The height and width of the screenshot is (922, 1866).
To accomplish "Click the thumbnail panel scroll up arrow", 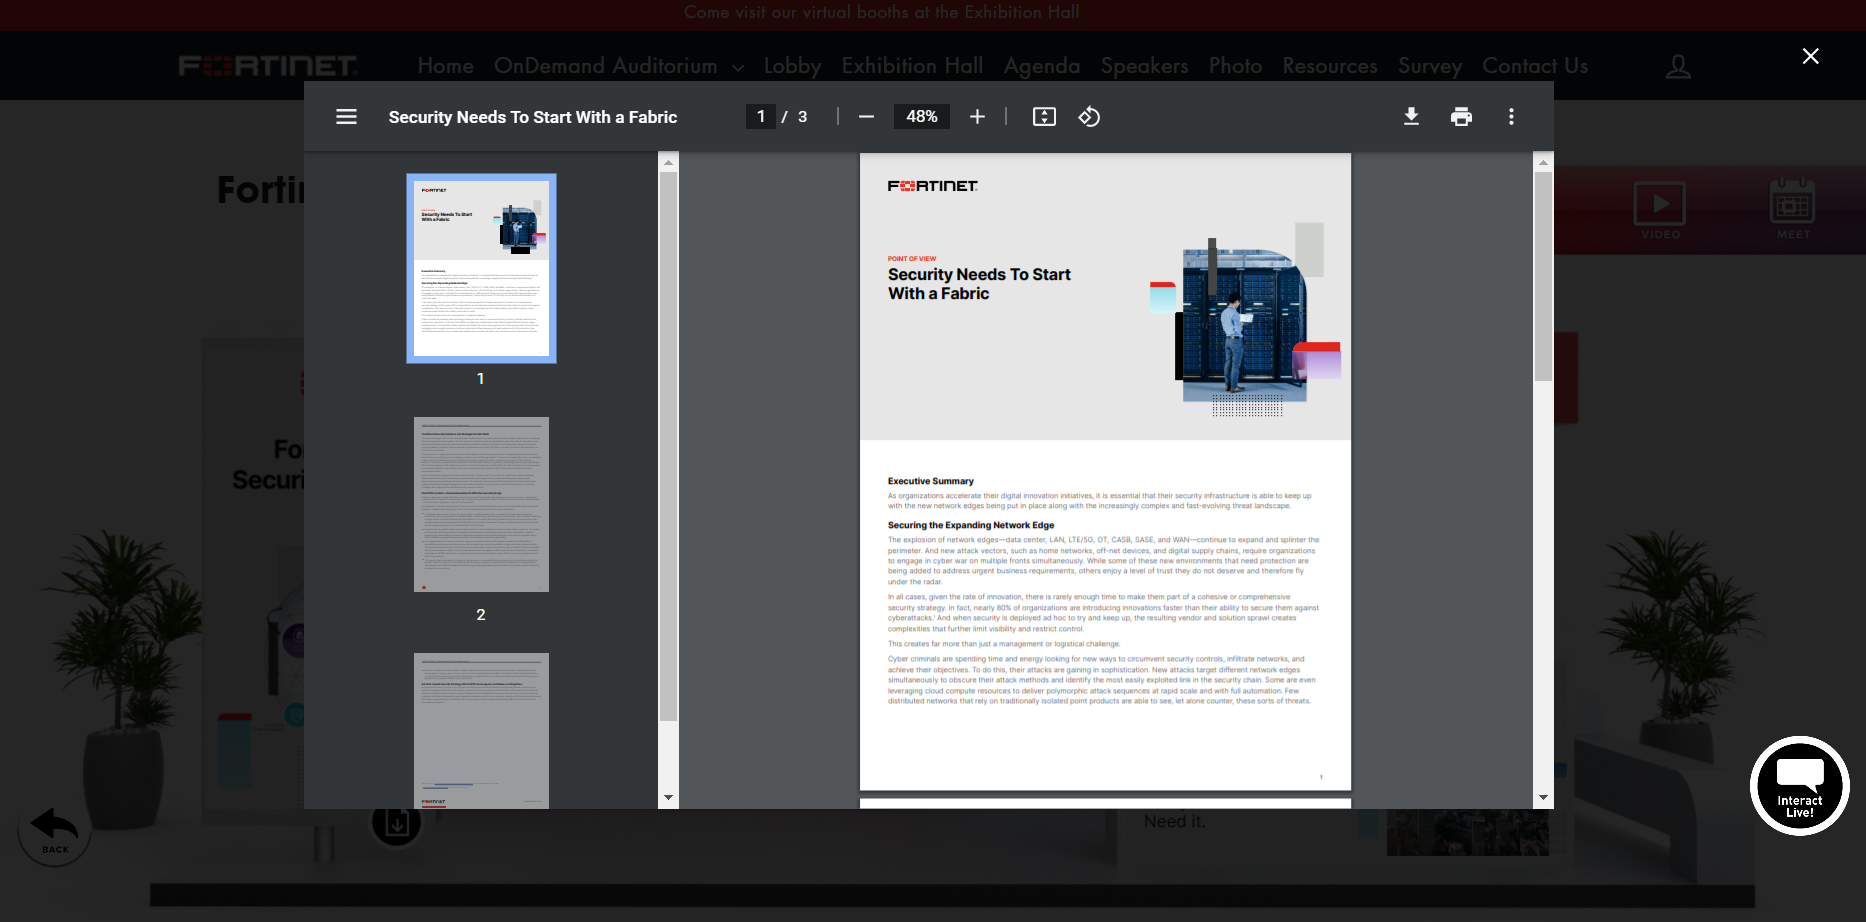I will pyautogui.click(x=668, y=161).
